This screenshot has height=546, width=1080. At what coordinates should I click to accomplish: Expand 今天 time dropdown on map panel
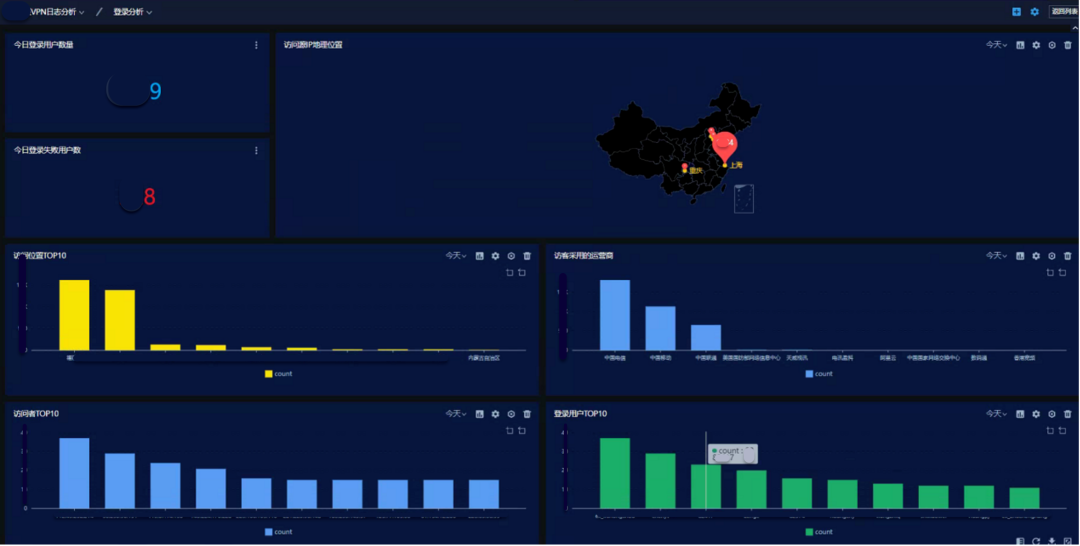996,45
